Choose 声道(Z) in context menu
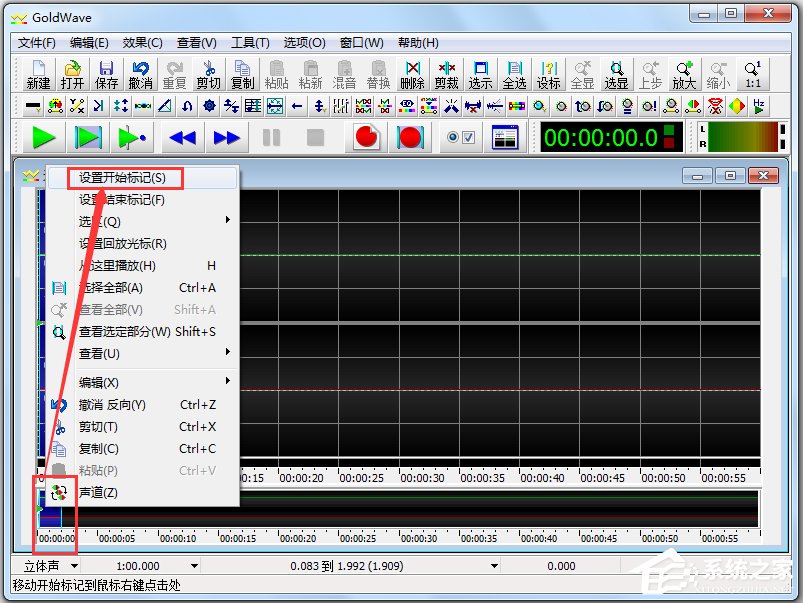803x603 pixels. [142, 493]
